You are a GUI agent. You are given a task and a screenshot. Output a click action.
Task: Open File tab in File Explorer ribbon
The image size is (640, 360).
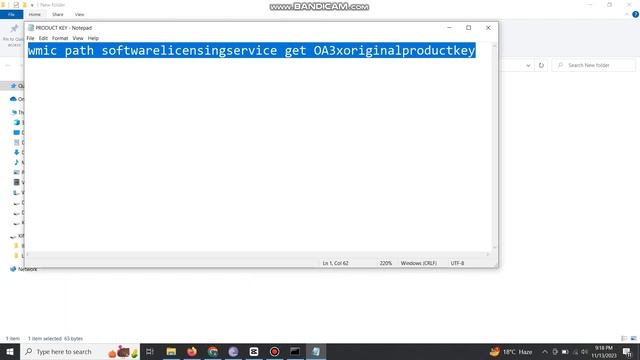(x=11, y=14)
